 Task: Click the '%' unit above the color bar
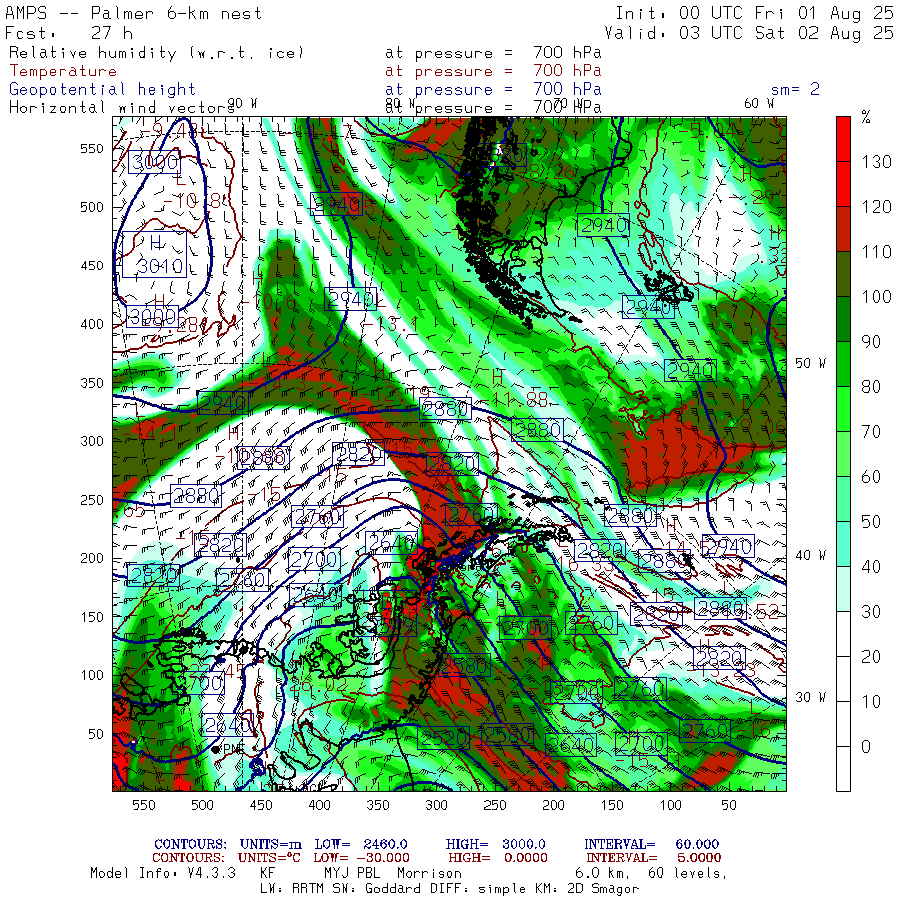(x=866, y=118)
